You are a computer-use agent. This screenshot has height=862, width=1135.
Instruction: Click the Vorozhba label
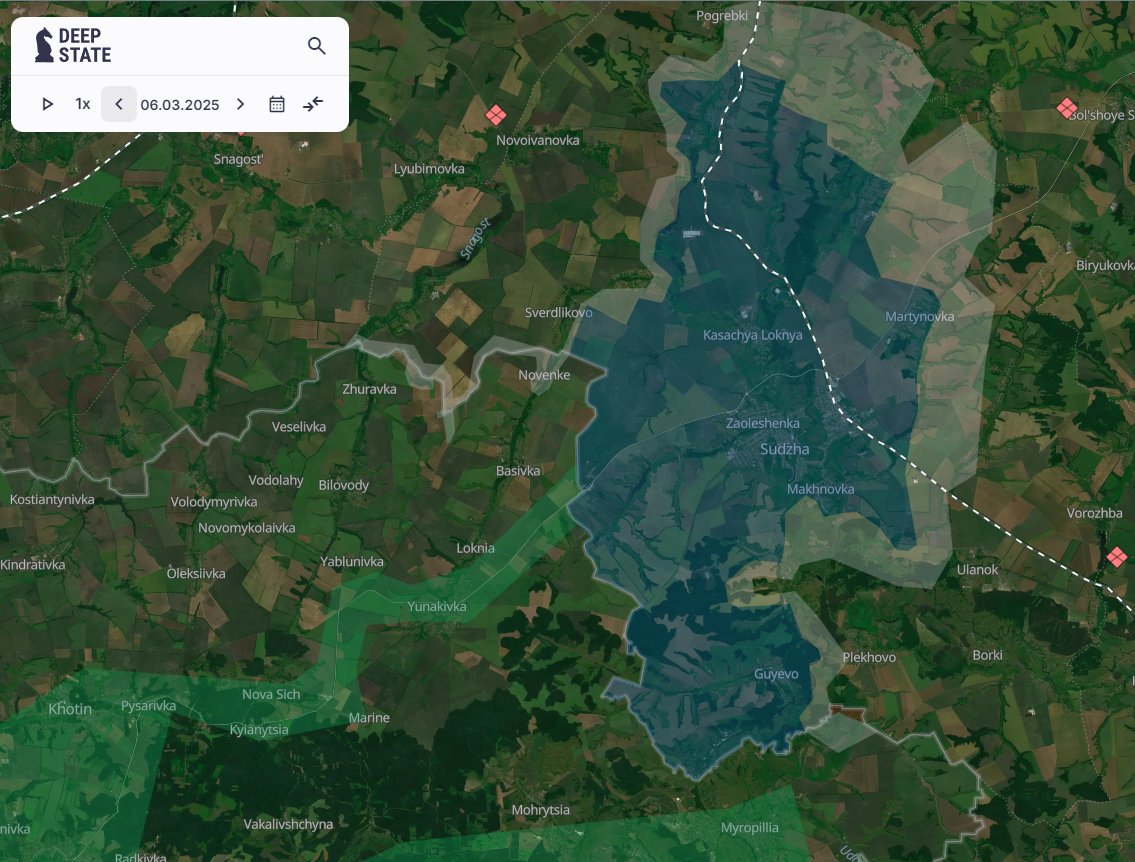click(x=1094, y=514)
